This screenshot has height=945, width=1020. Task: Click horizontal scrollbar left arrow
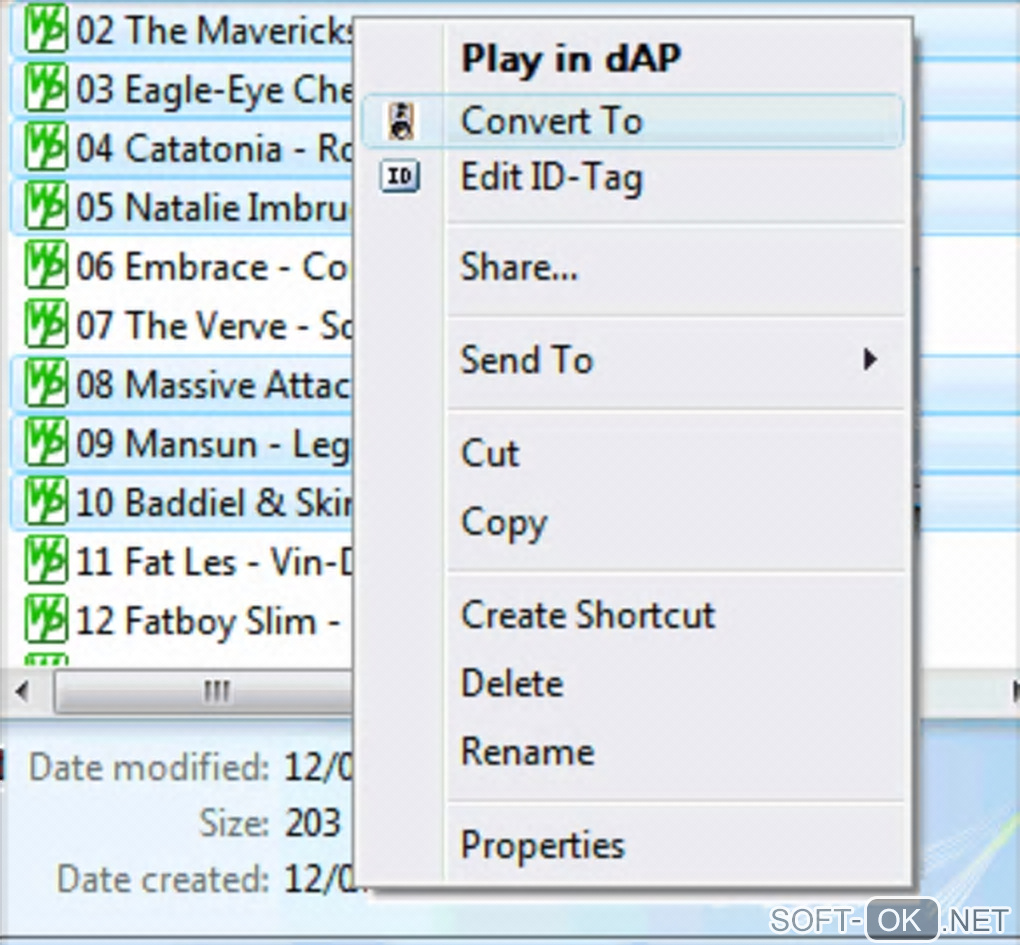23,691
